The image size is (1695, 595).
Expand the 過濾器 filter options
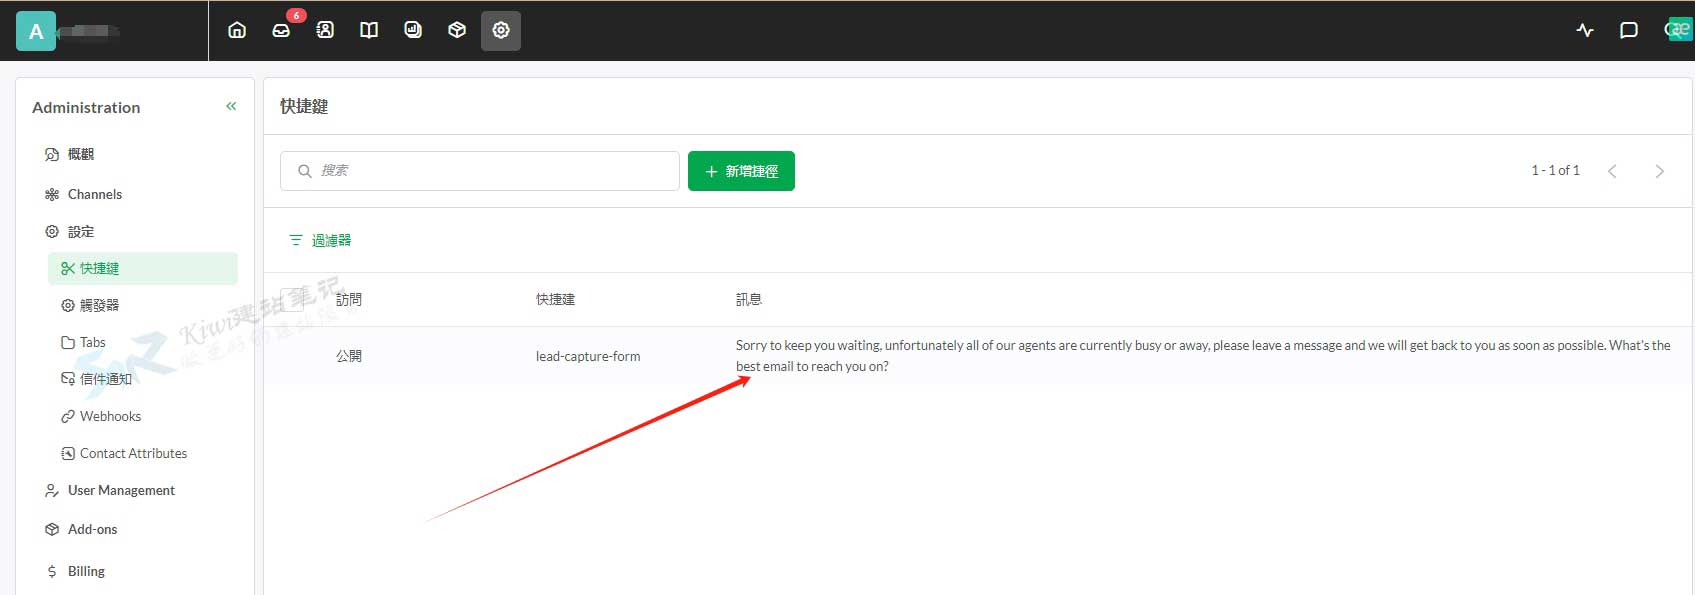coord(320,240)
